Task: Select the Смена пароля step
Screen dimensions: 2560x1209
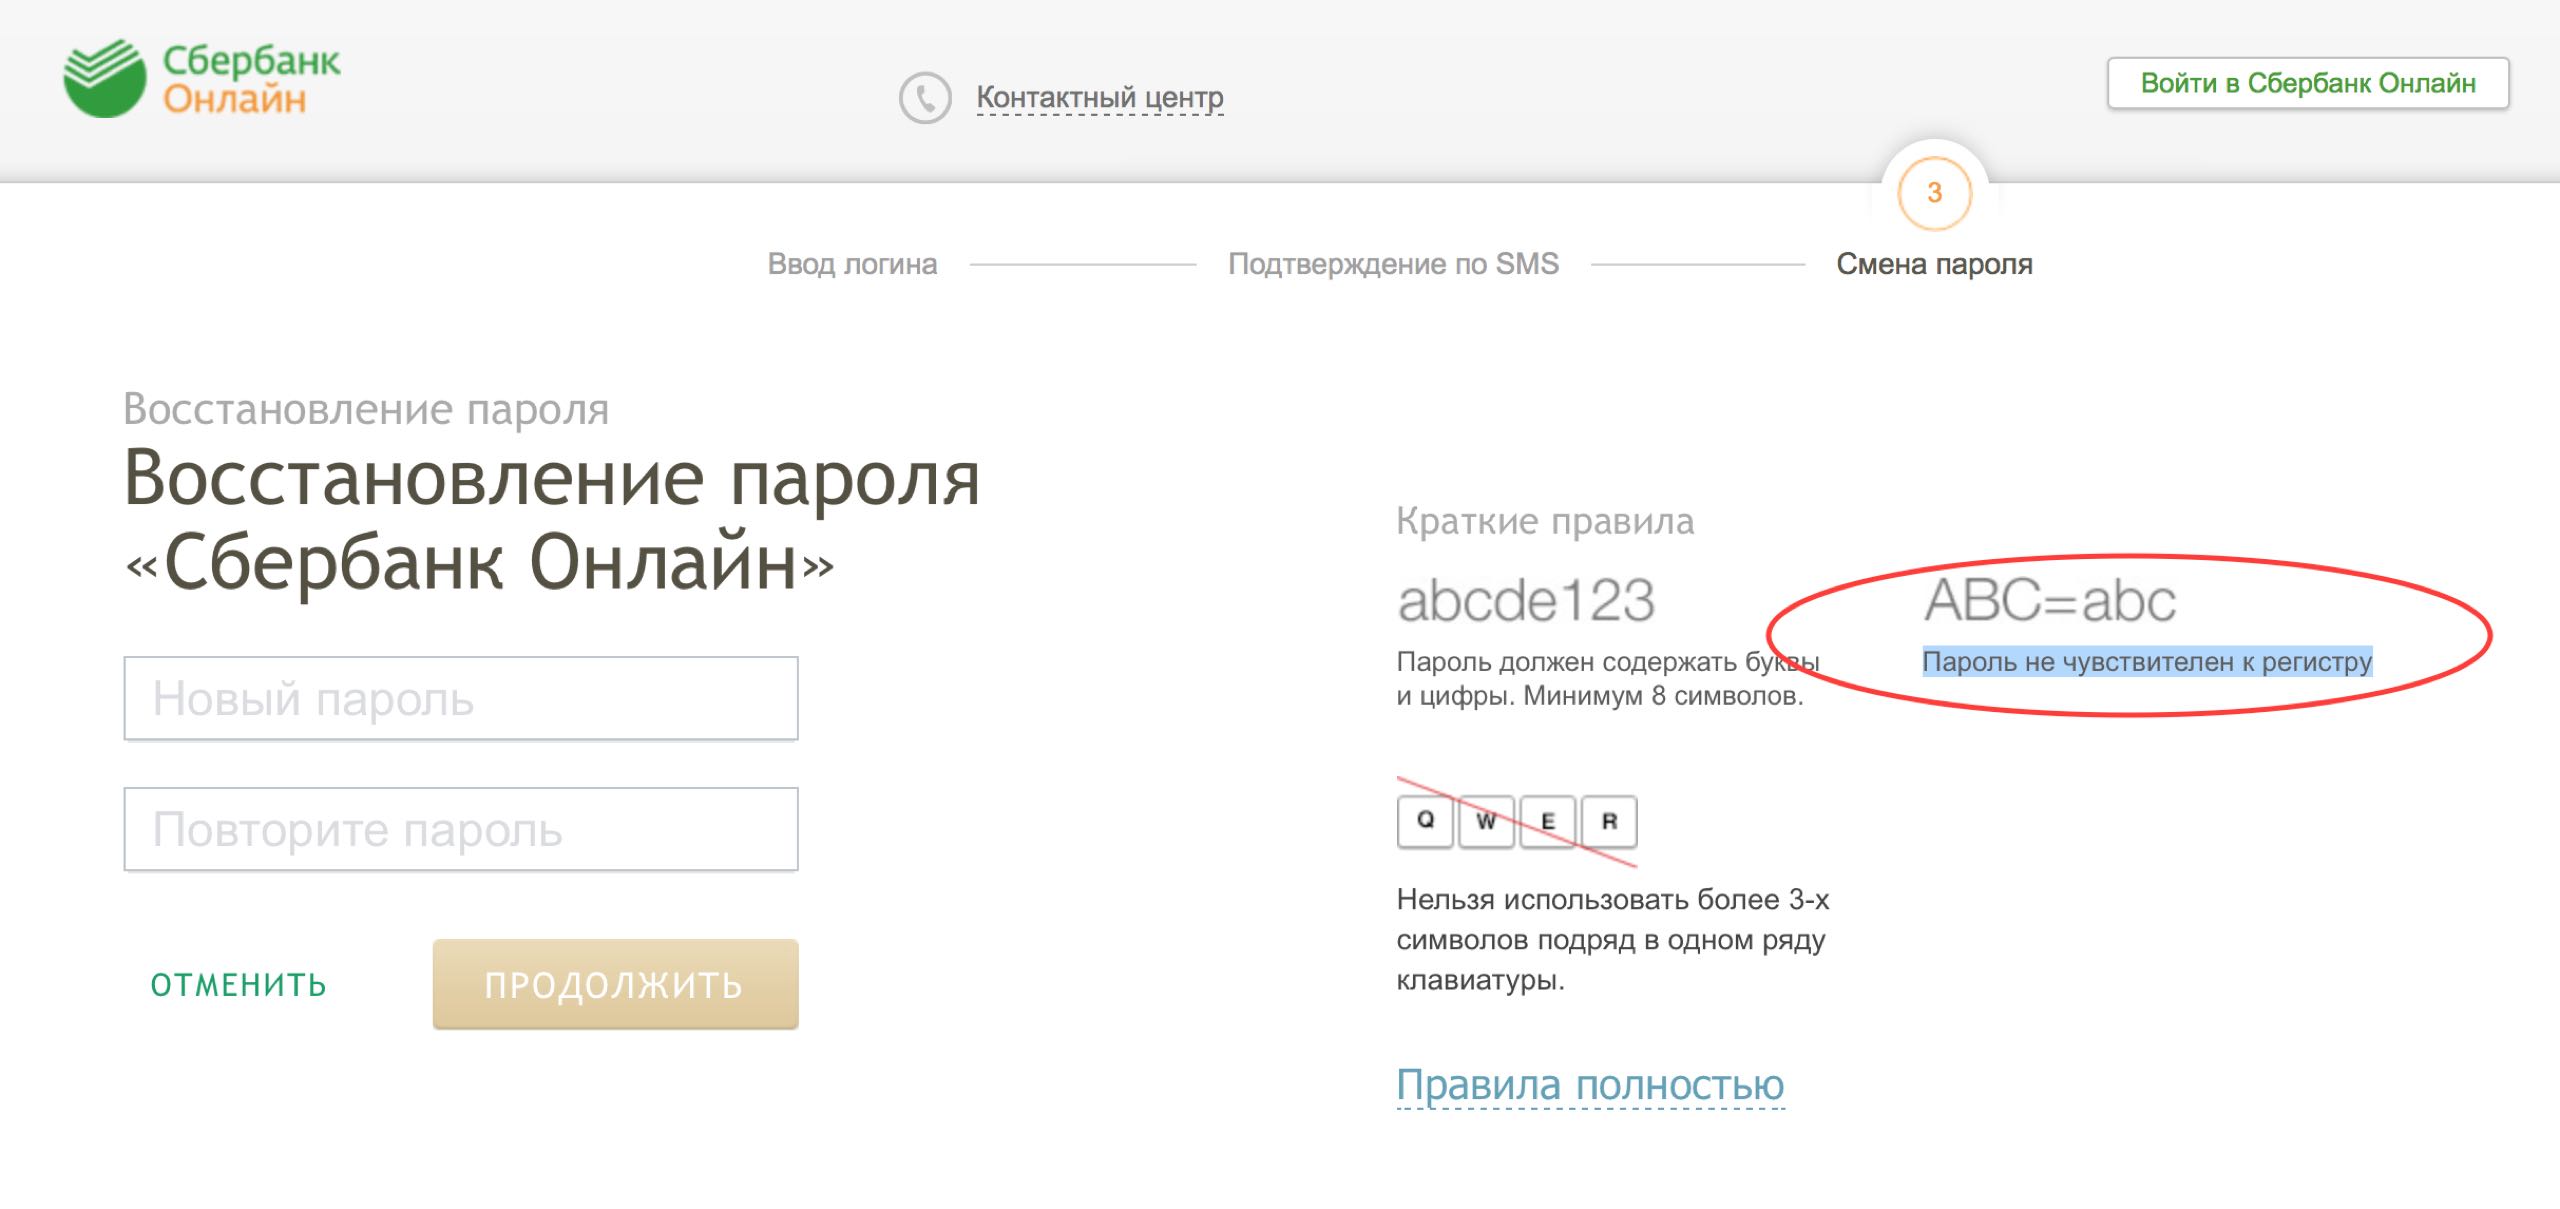Action: (x=1934, y=264)
